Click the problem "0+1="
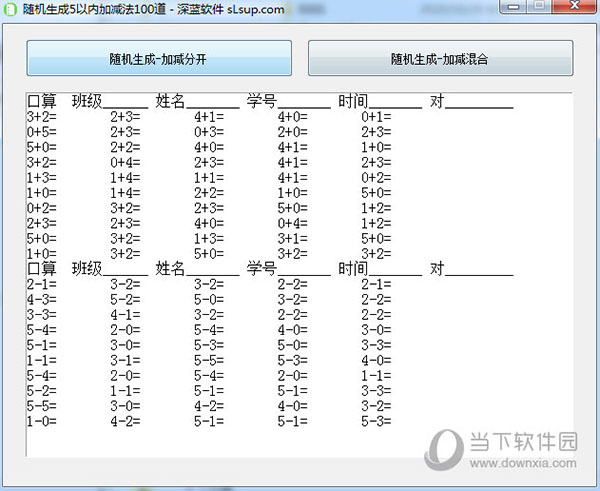The width and height of the screenshot is (600, 491). pyautogui.click(x=376, y=117)
